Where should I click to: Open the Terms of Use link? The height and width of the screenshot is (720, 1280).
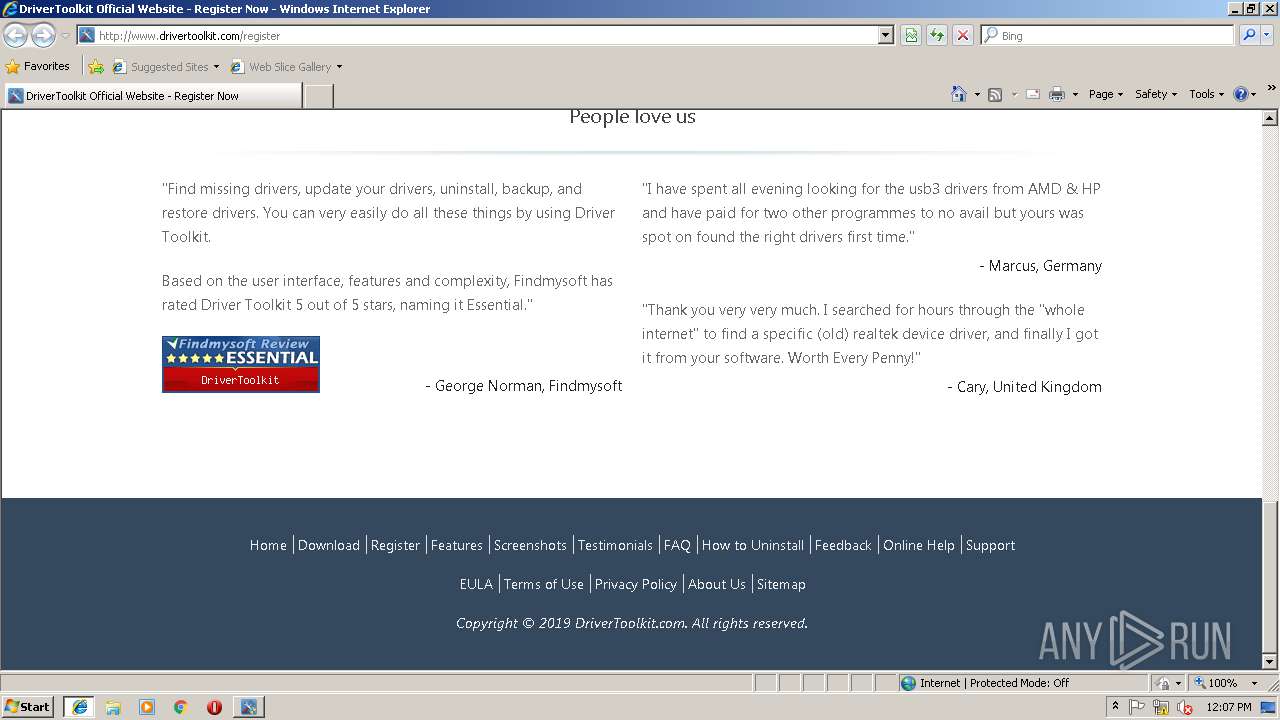pyautogui.click(x=544, y=584)
